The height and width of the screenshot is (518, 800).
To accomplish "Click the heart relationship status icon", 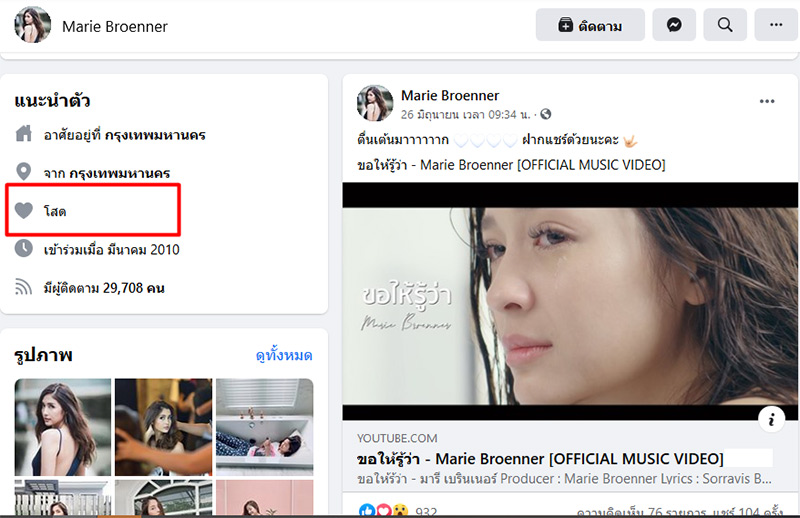I will click(25, 211).
